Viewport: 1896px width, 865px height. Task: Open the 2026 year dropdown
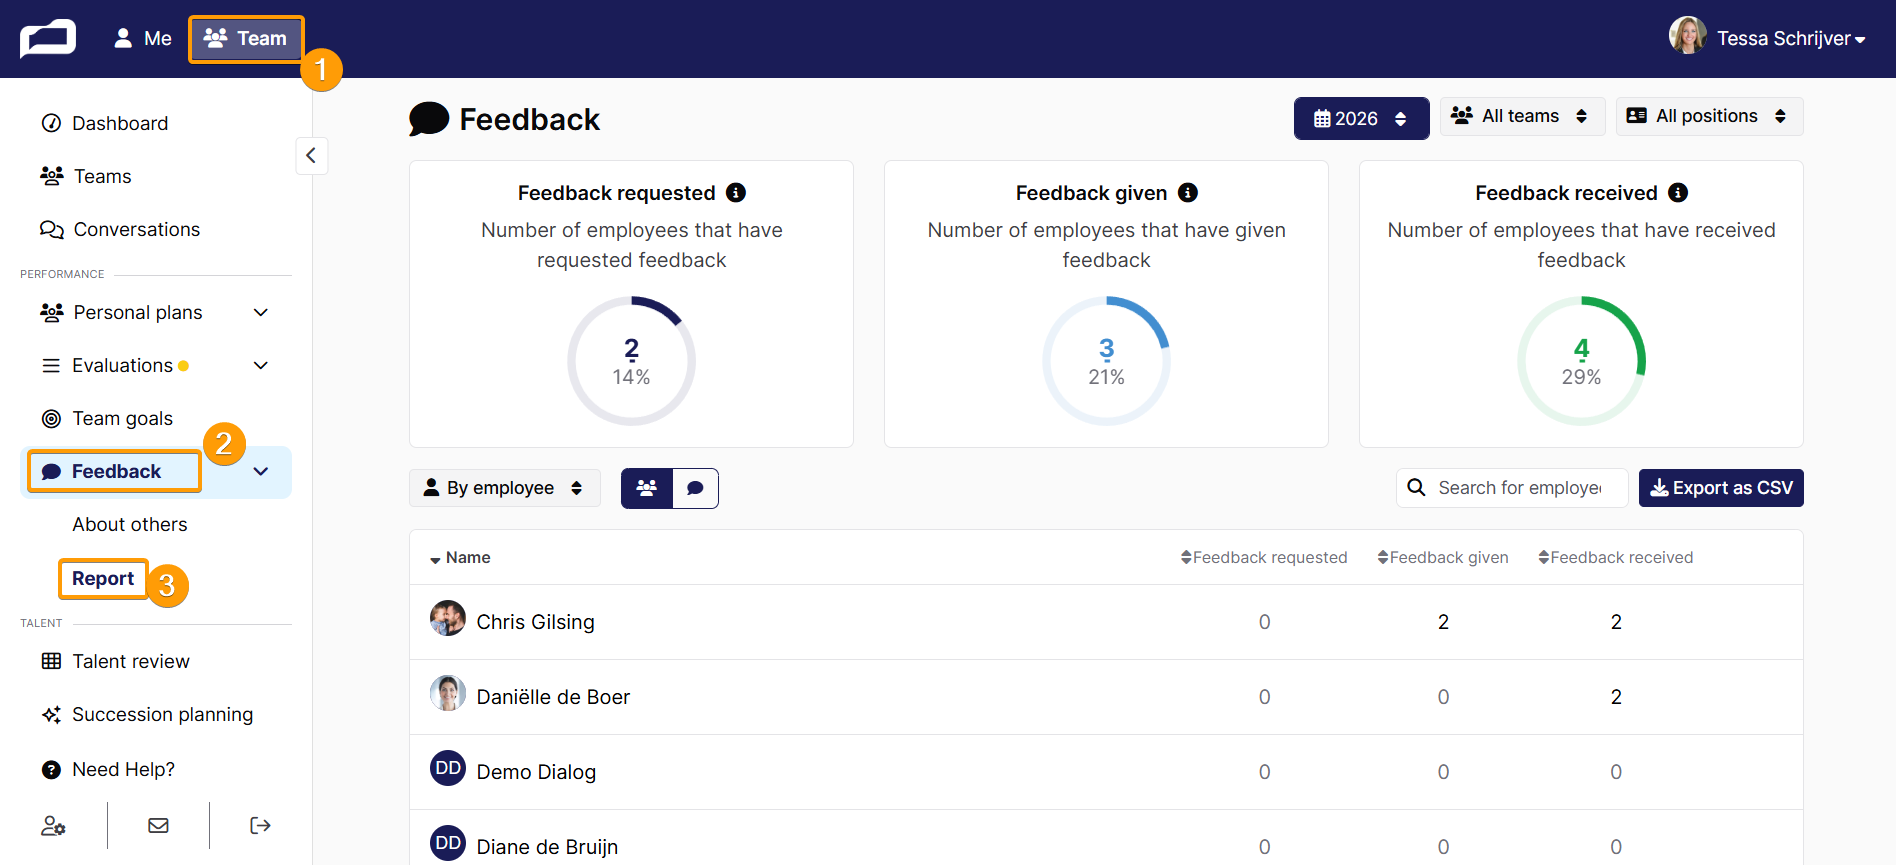coord(1361,118)
